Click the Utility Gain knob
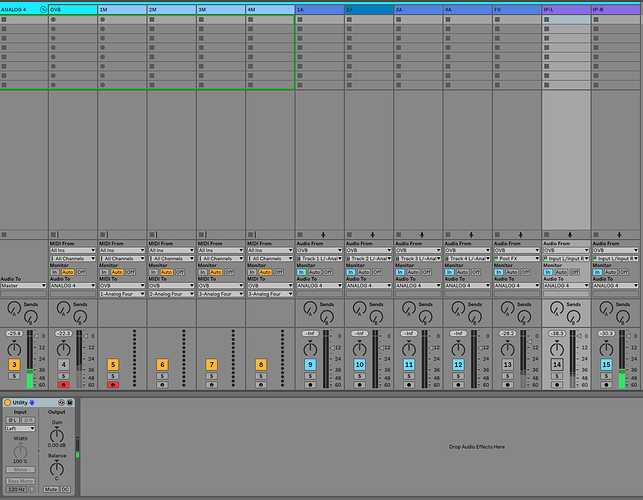The width and height of the screenshot is (643, 500). [x=56, y=433]
